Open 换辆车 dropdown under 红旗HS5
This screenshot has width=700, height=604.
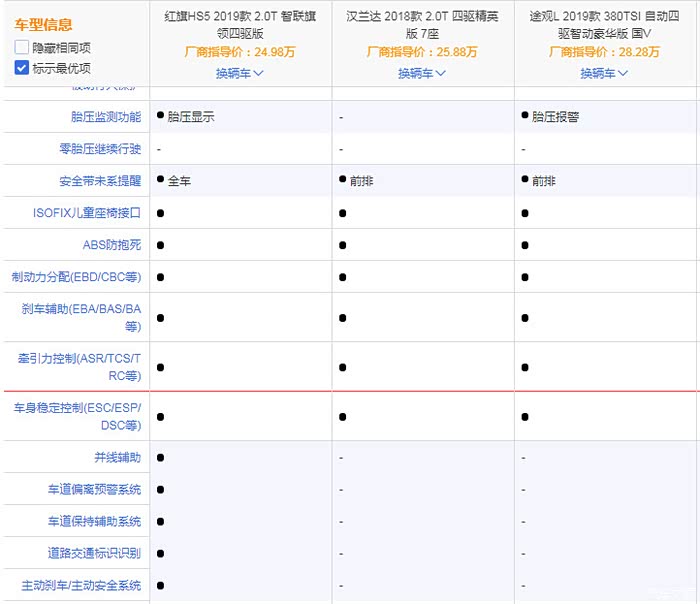point(239,73)
